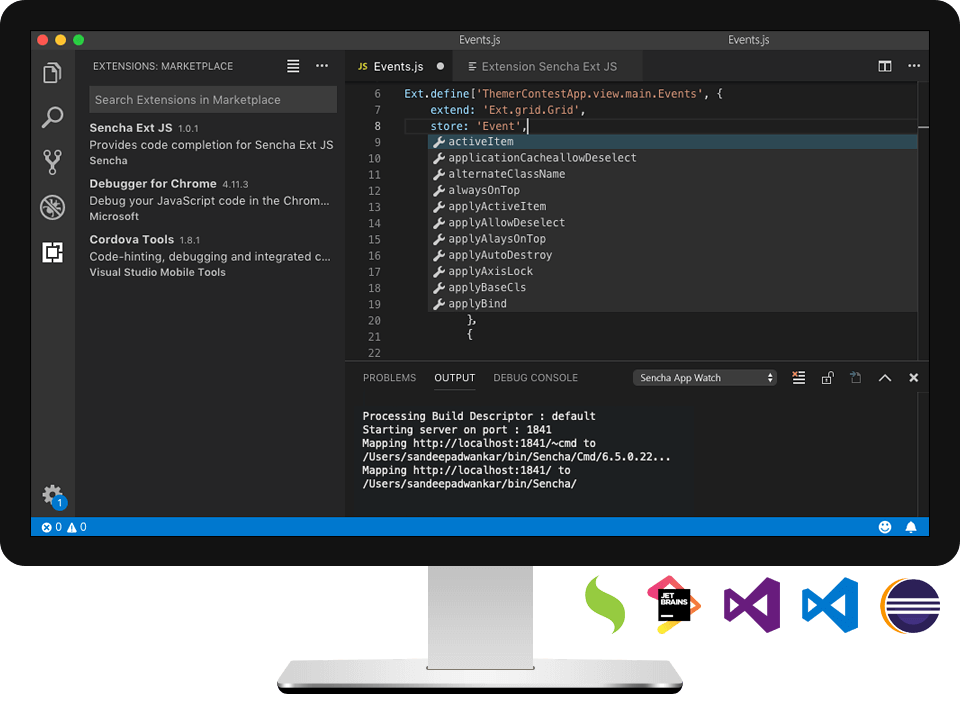Open the Sencha App Watch output dropdown
The height and width of the screenshot is (704, 960).
point(705,378)
